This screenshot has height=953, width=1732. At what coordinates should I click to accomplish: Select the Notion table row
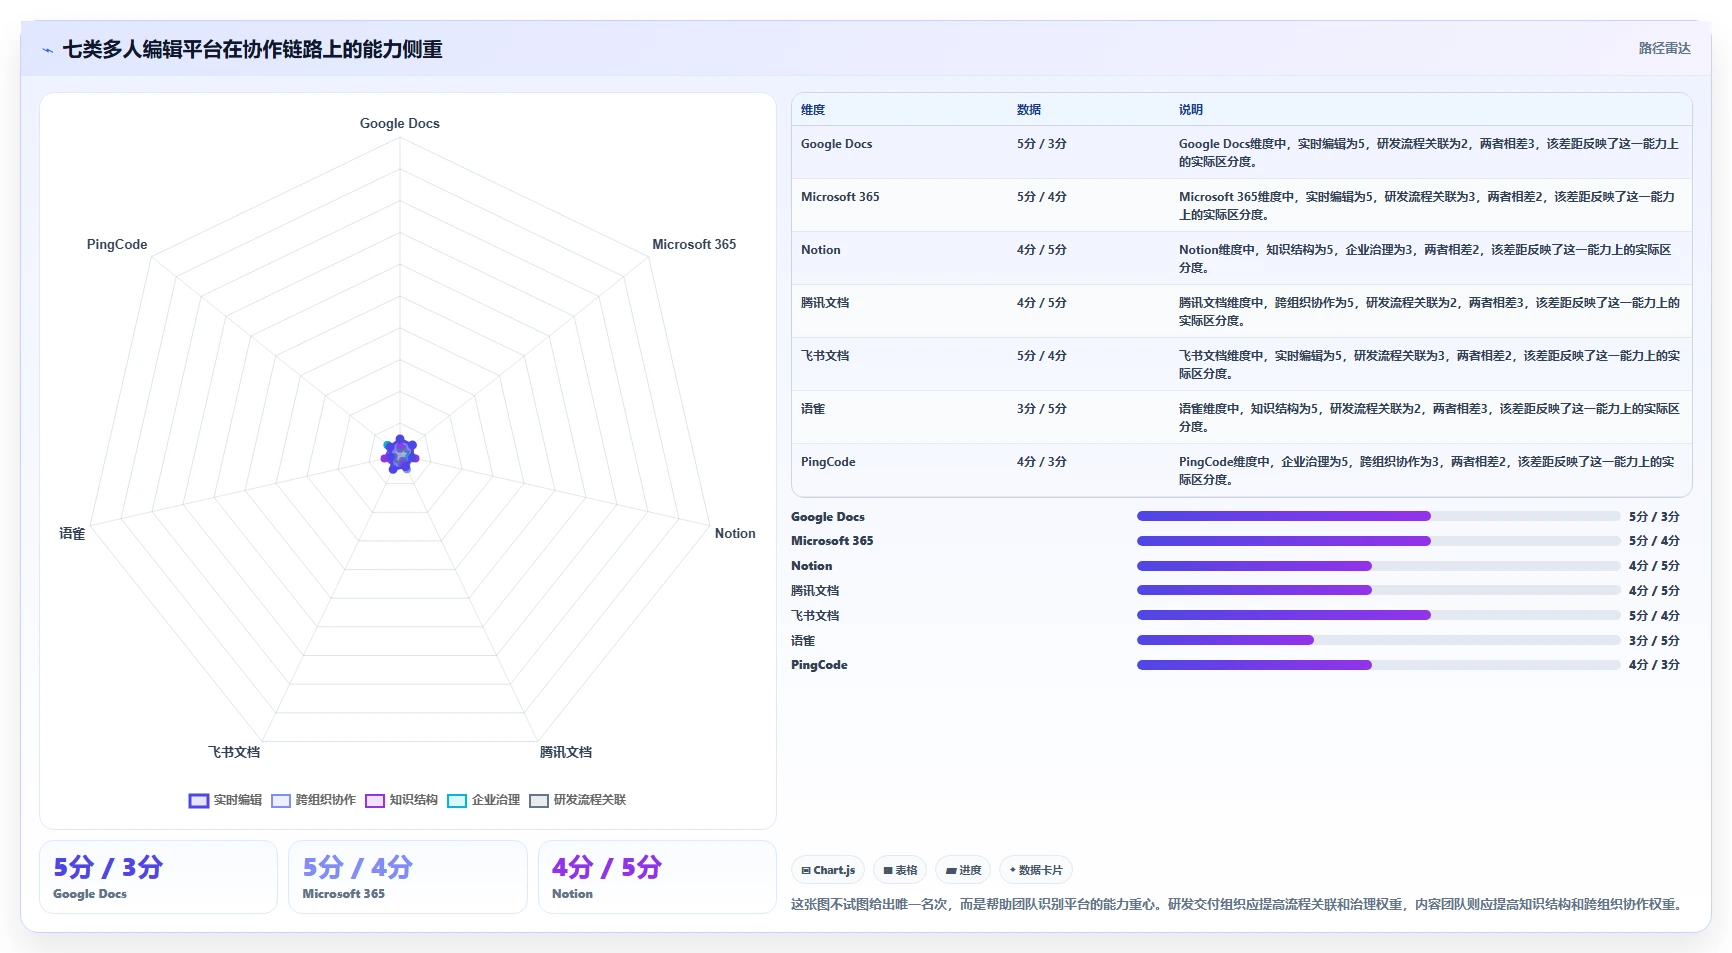point(1241,258)
